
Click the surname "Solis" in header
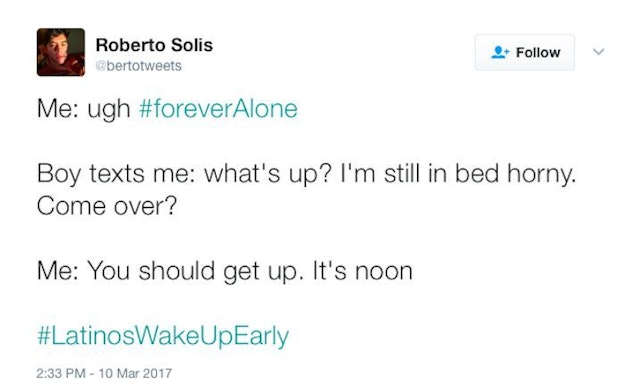(192, 45)
